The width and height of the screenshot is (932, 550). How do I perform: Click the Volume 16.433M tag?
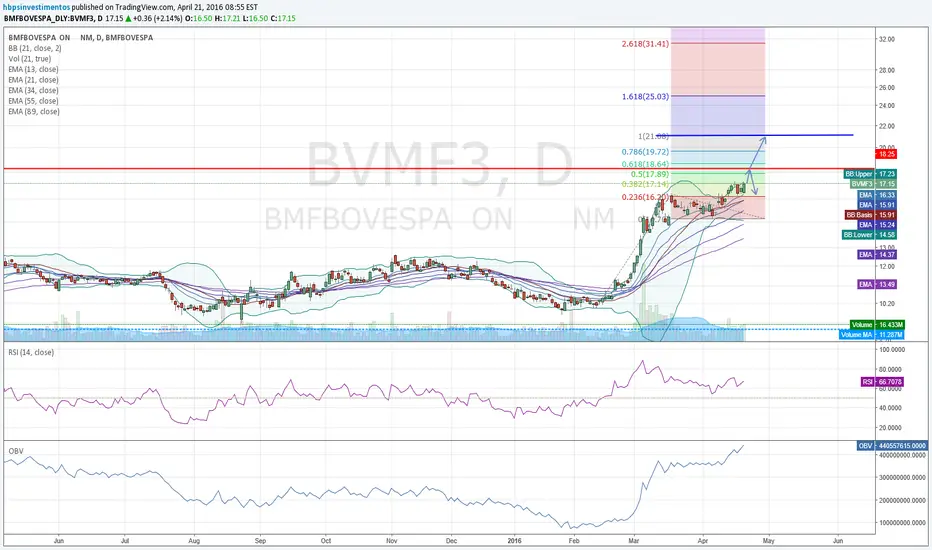pos(877,325)
